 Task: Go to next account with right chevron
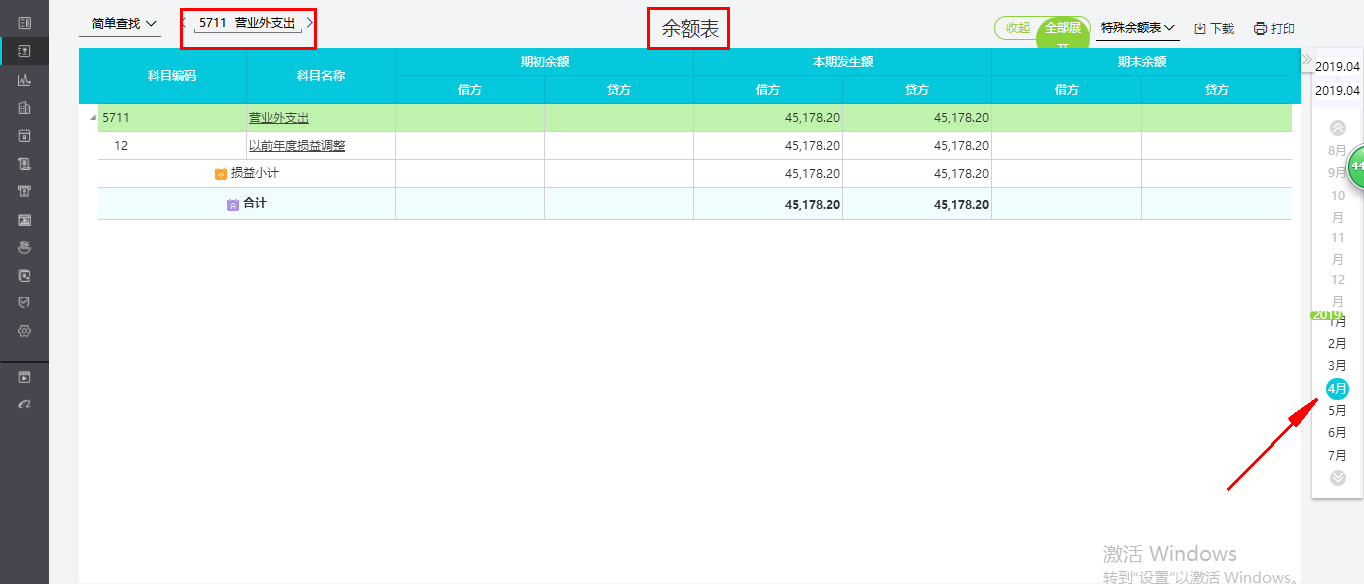tap(310, 22)
